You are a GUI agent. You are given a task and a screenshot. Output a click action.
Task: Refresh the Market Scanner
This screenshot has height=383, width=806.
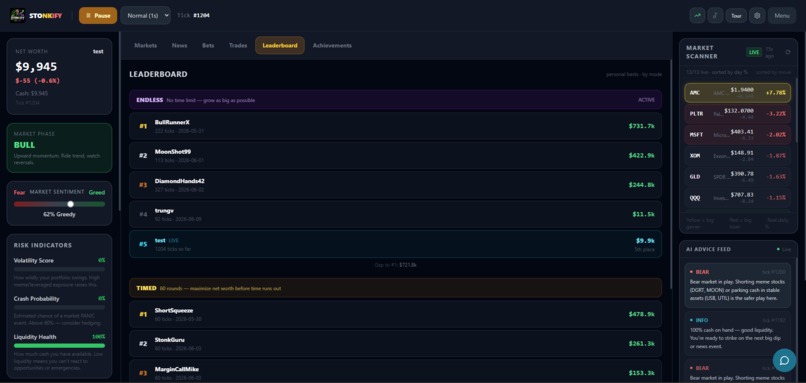(787, 52)
